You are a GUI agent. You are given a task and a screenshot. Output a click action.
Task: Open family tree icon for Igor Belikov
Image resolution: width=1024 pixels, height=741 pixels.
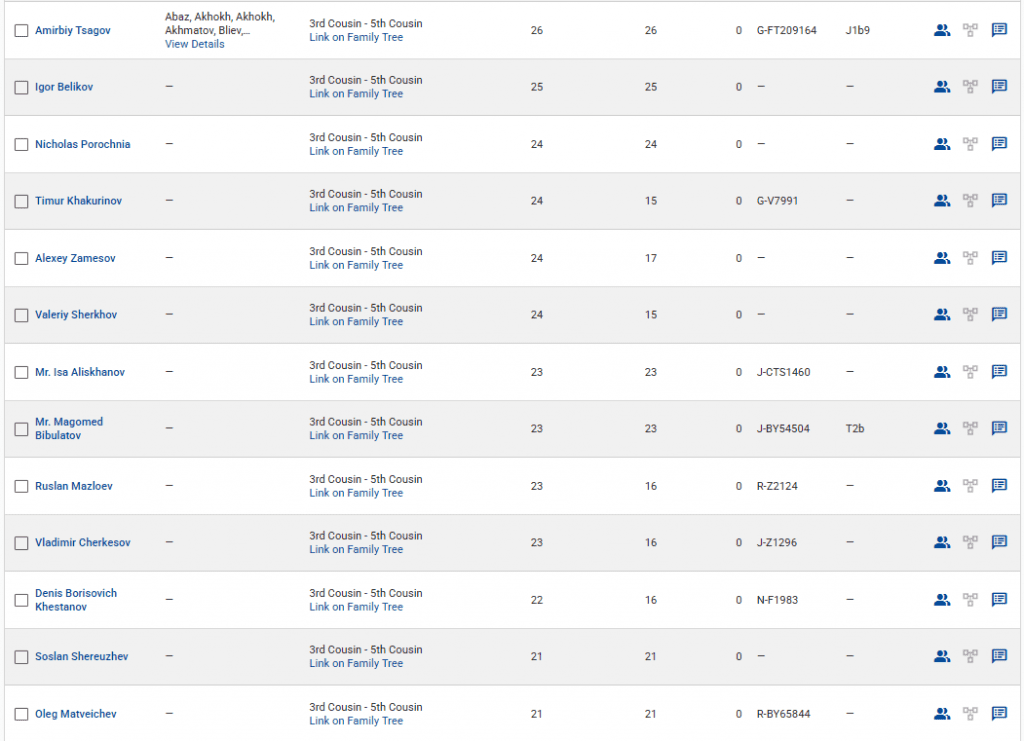point(970,87)
